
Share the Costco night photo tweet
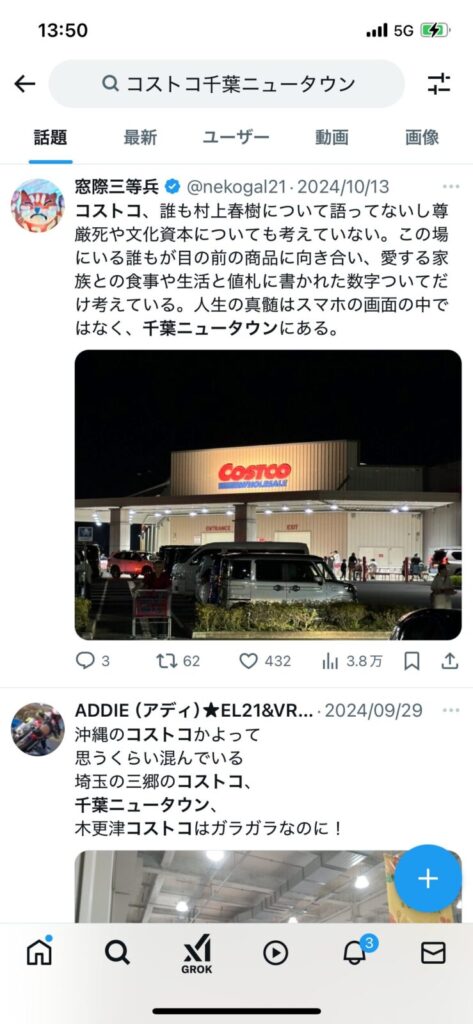click(x=449, y=661)
